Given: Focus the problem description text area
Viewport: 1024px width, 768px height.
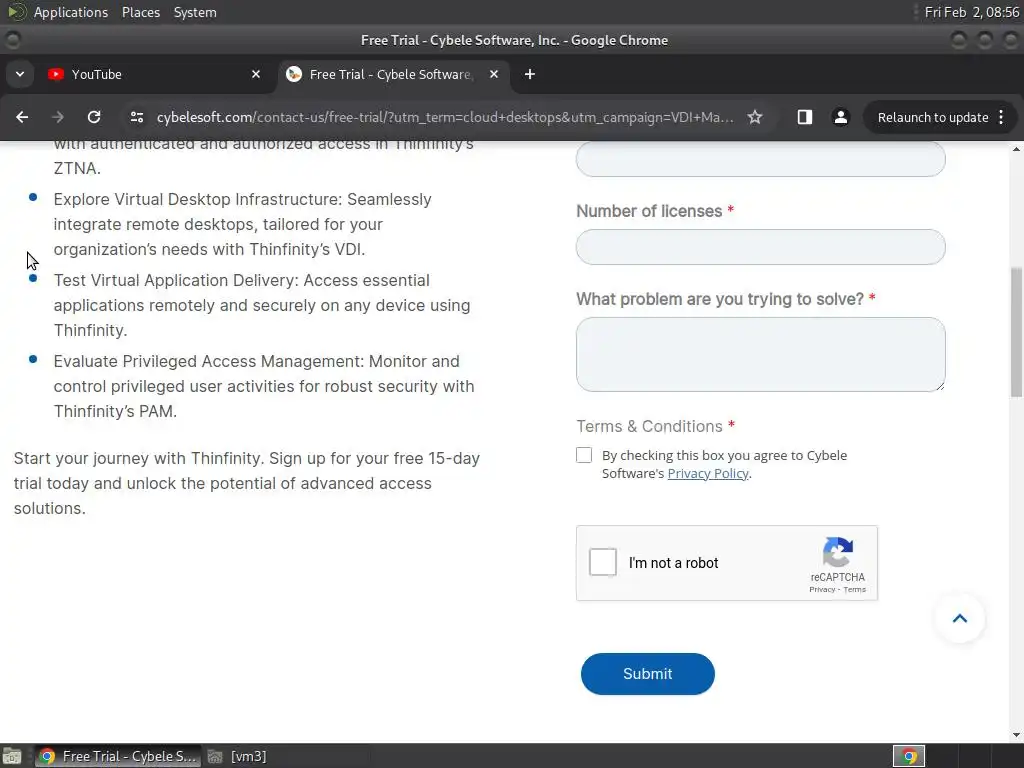Looking at the screenshot, I should tap(760, 355).
